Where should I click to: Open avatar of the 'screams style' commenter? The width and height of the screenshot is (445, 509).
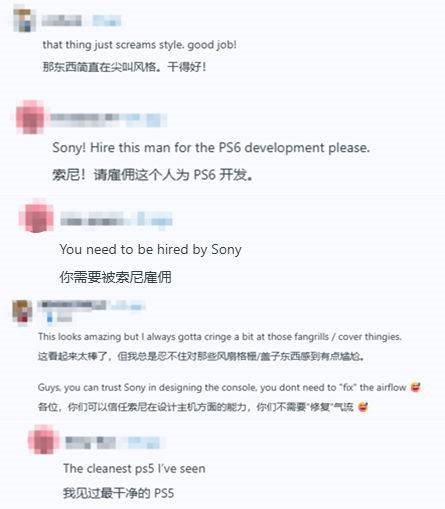point(24,21)
